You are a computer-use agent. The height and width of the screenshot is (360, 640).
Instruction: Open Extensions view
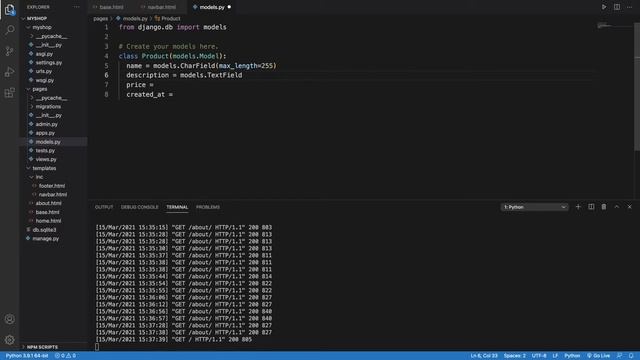point(9,93)
